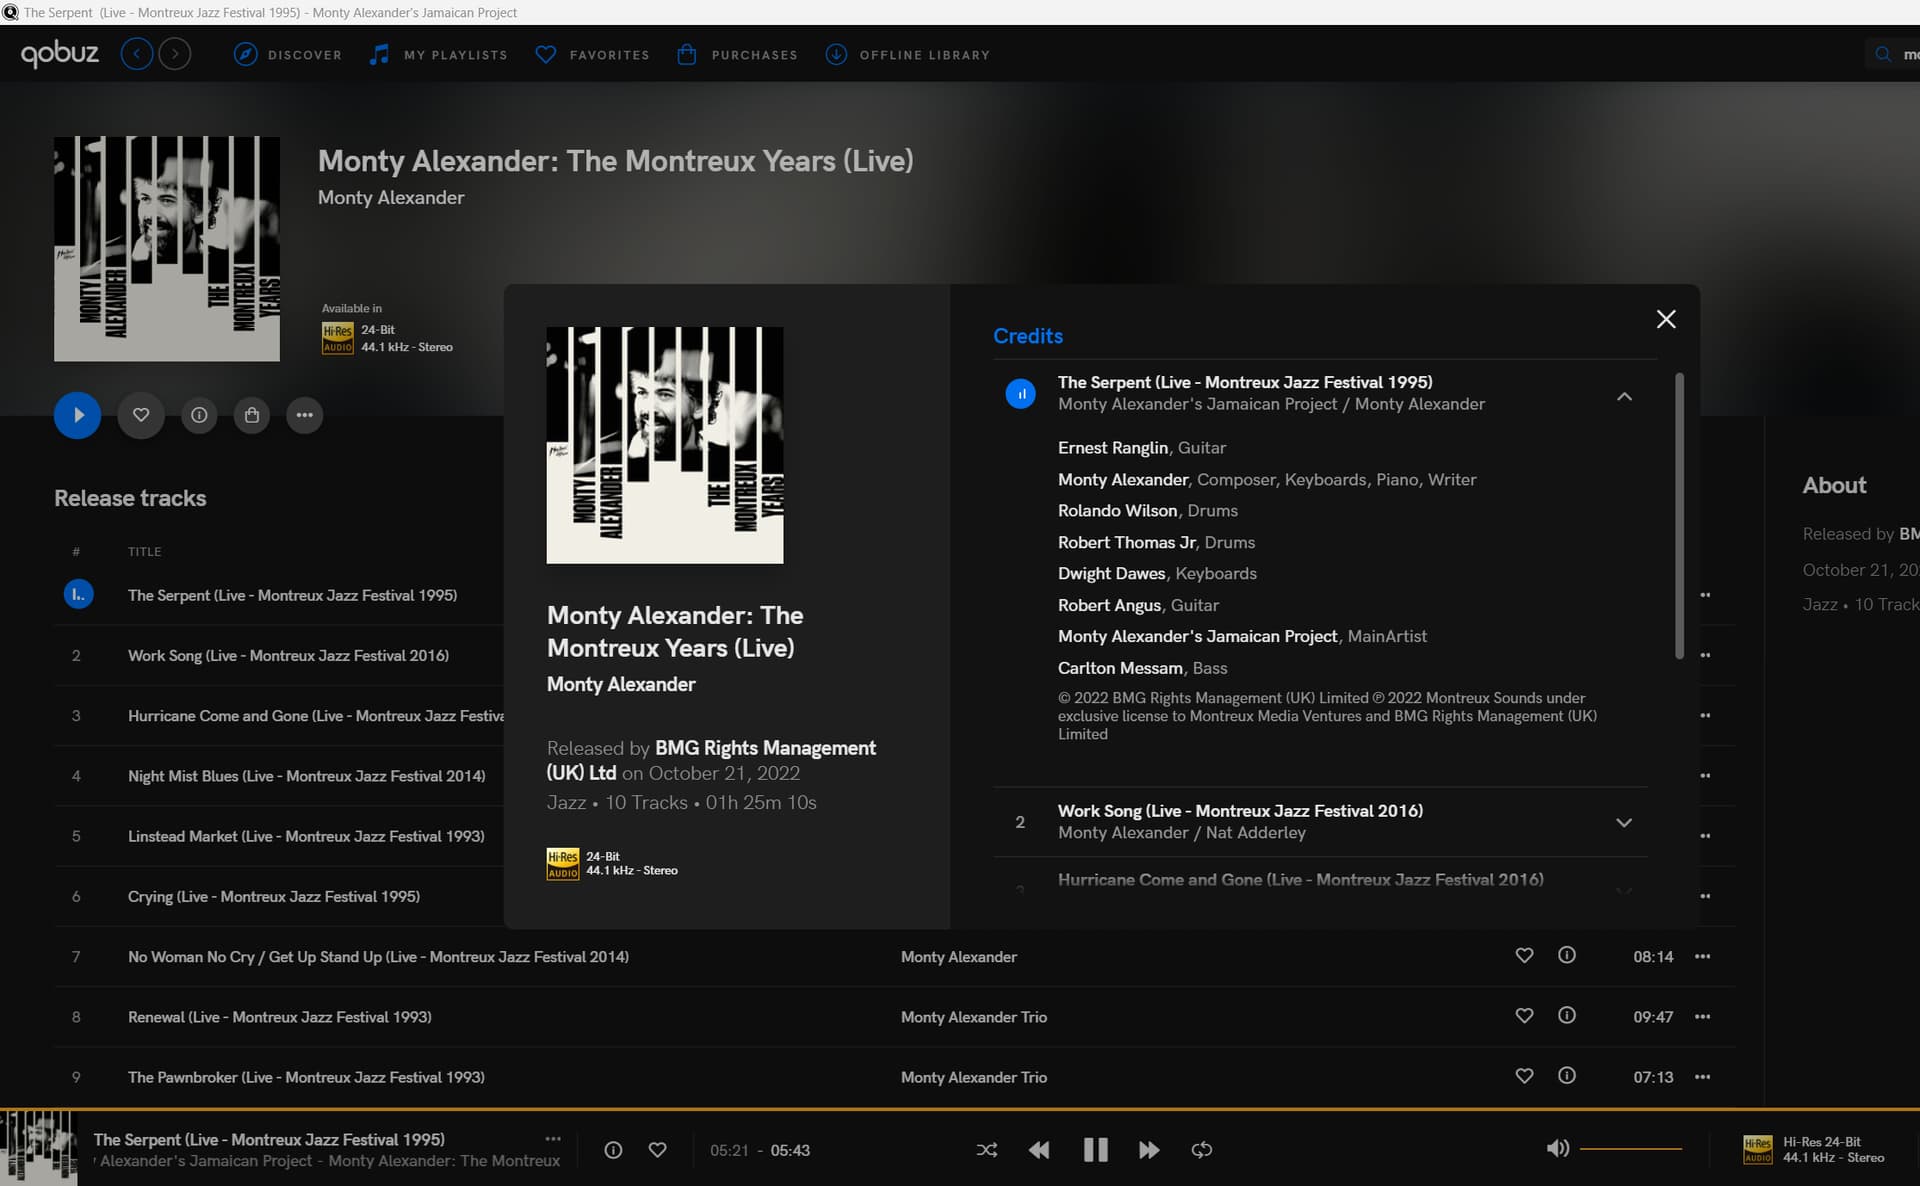Click the album purchase bag icon
Viewport: 1920px width, 1186px height.
click(252, 415)
